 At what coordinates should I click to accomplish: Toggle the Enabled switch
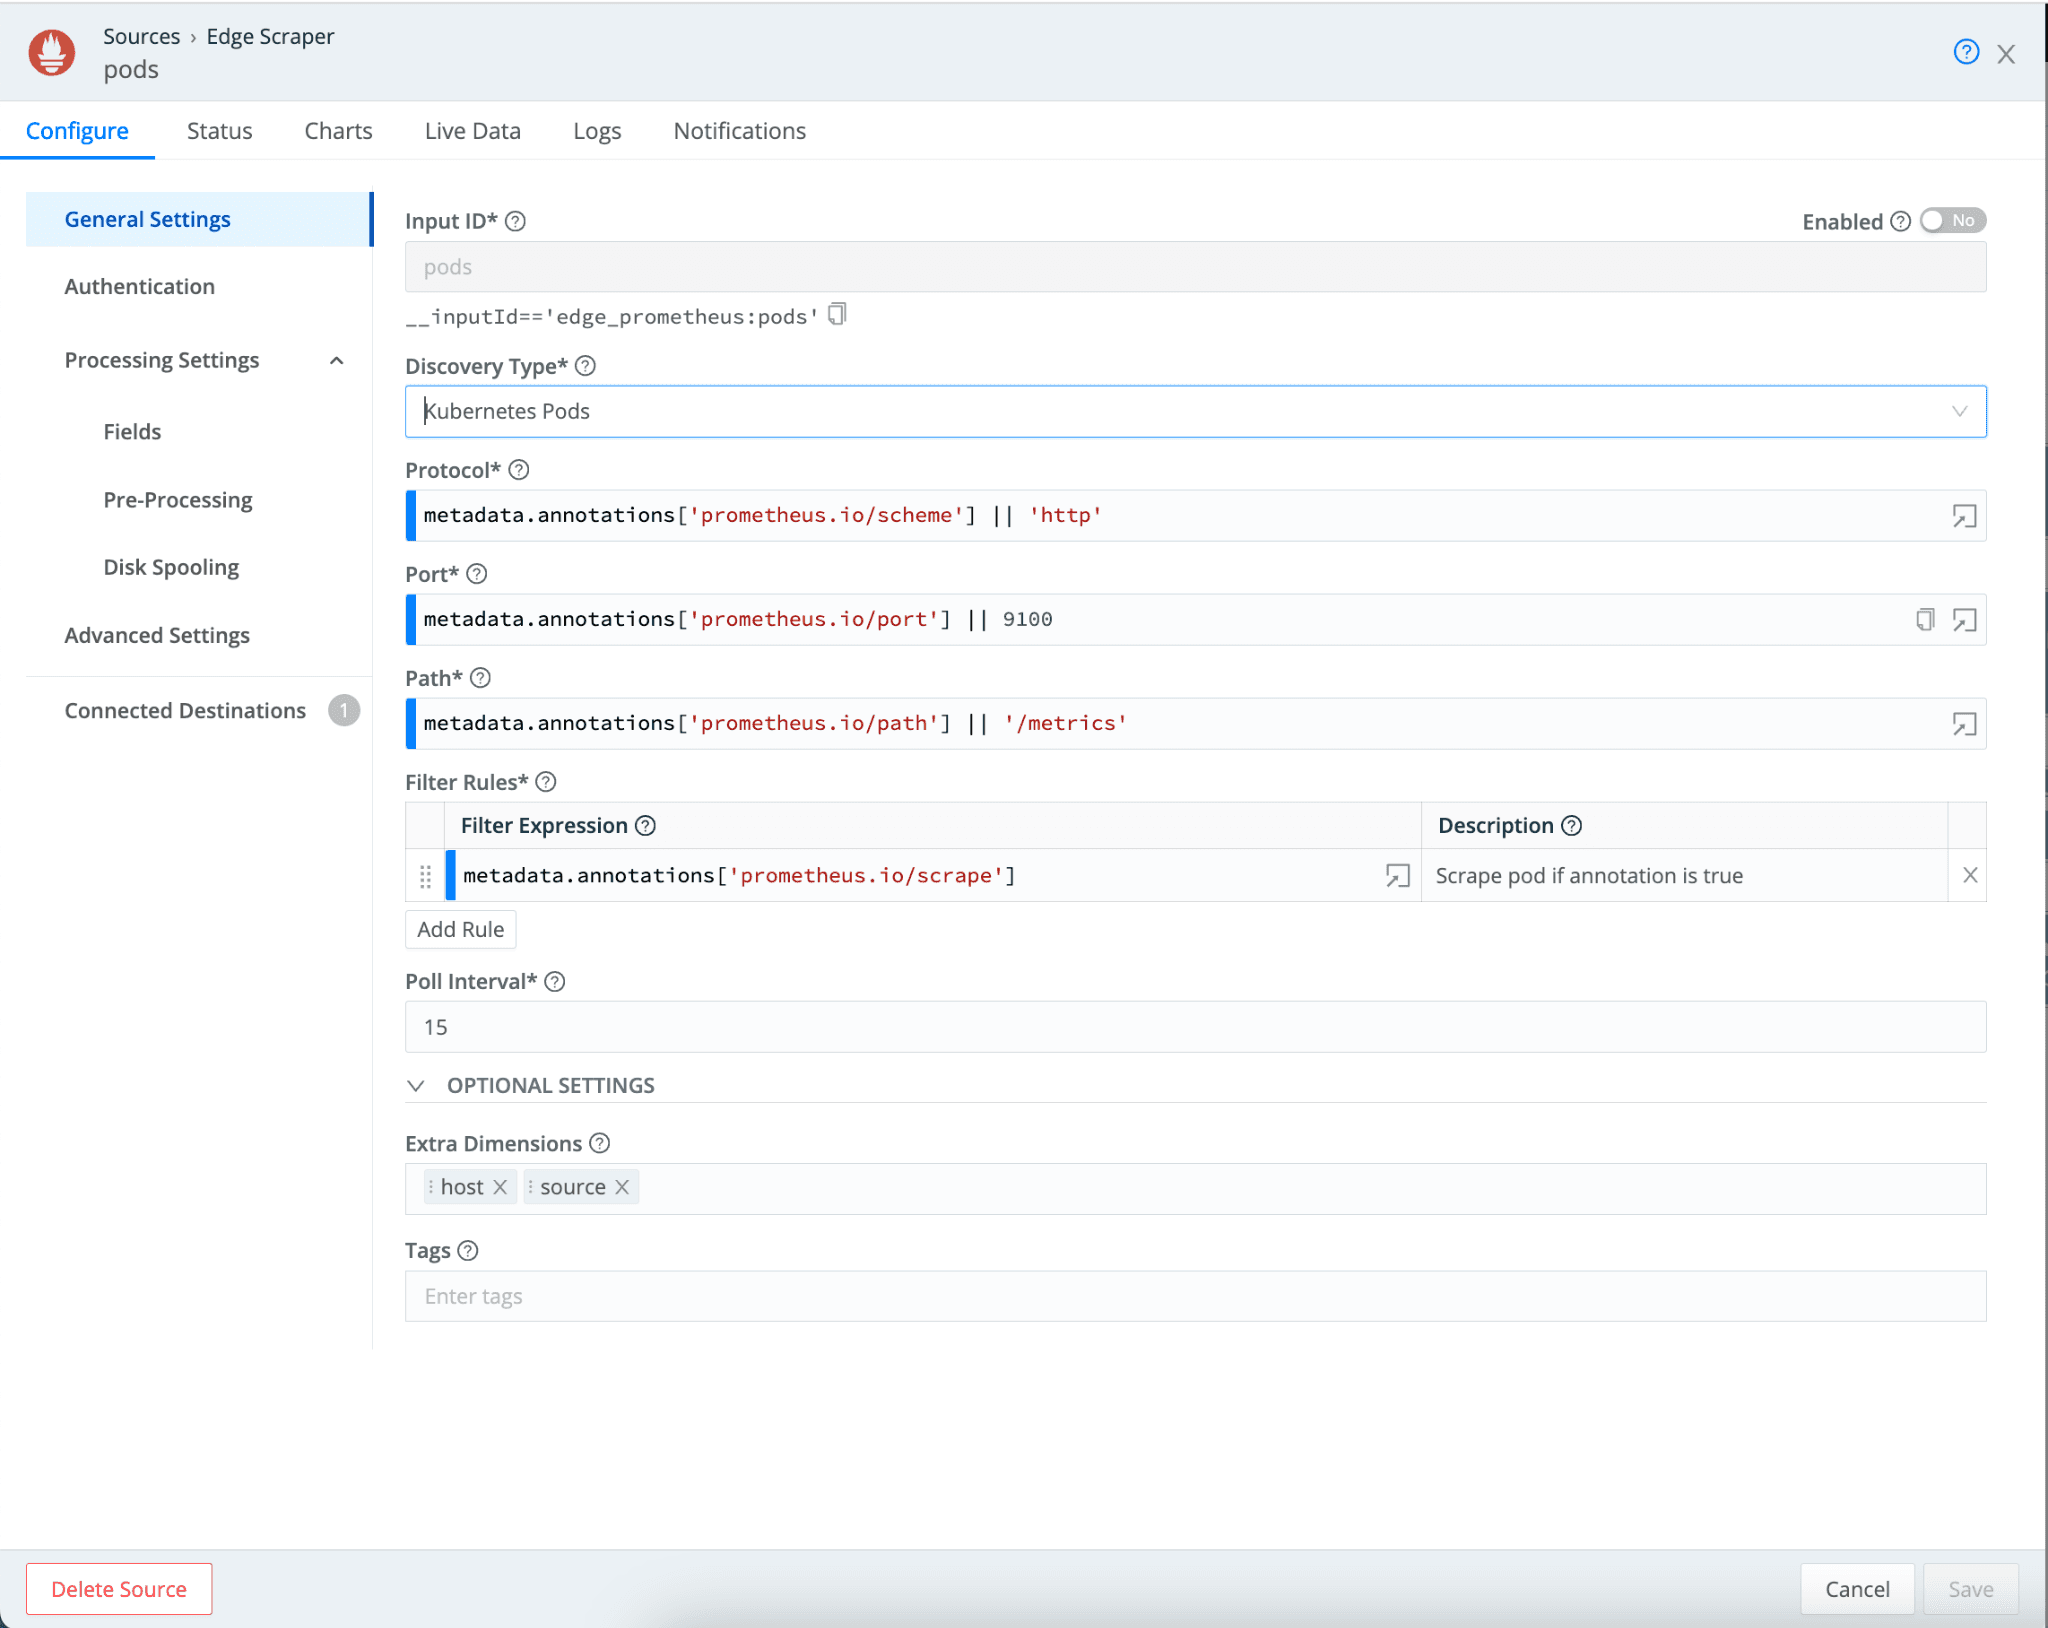pyautogui.click(x=1951, y=221)
